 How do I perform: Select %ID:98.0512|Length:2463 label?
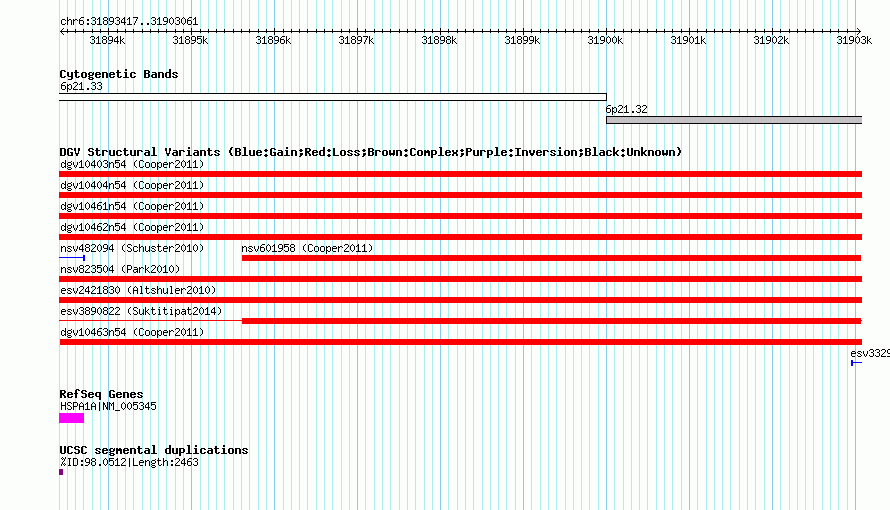[129, 462]
